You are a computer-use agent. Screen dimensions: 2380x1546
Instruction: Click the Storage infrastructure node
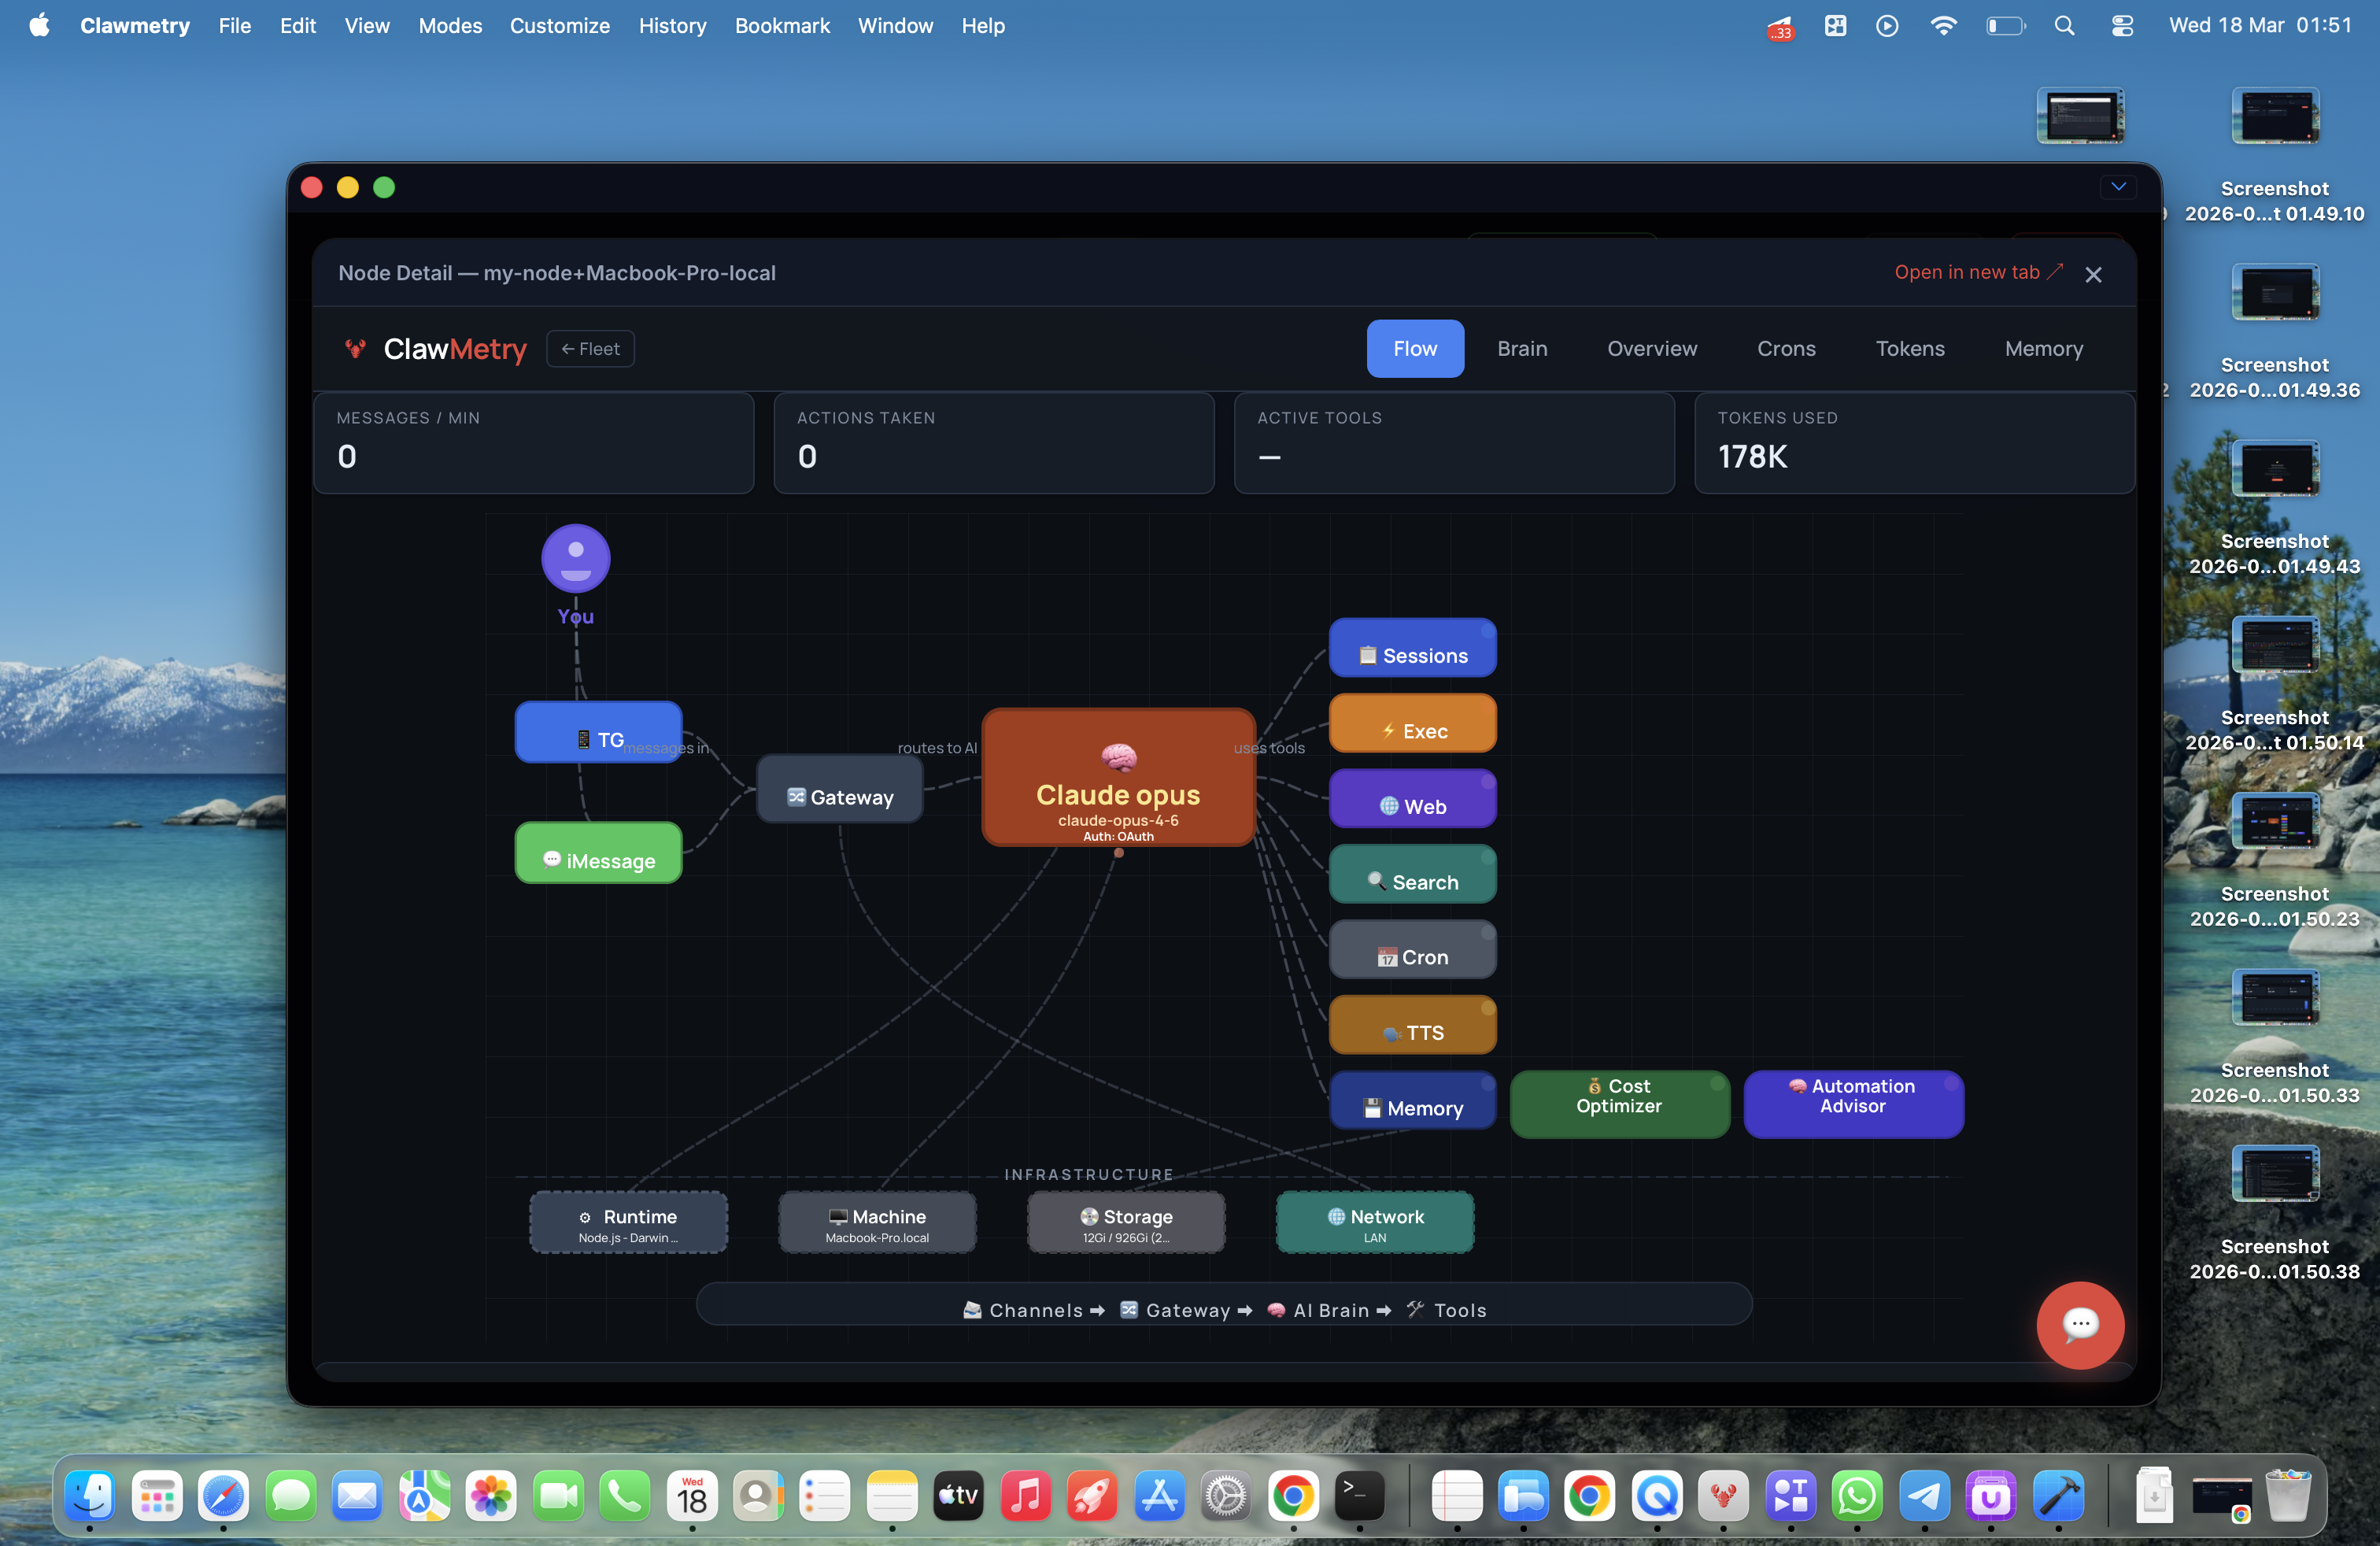pos(1125,1222)
